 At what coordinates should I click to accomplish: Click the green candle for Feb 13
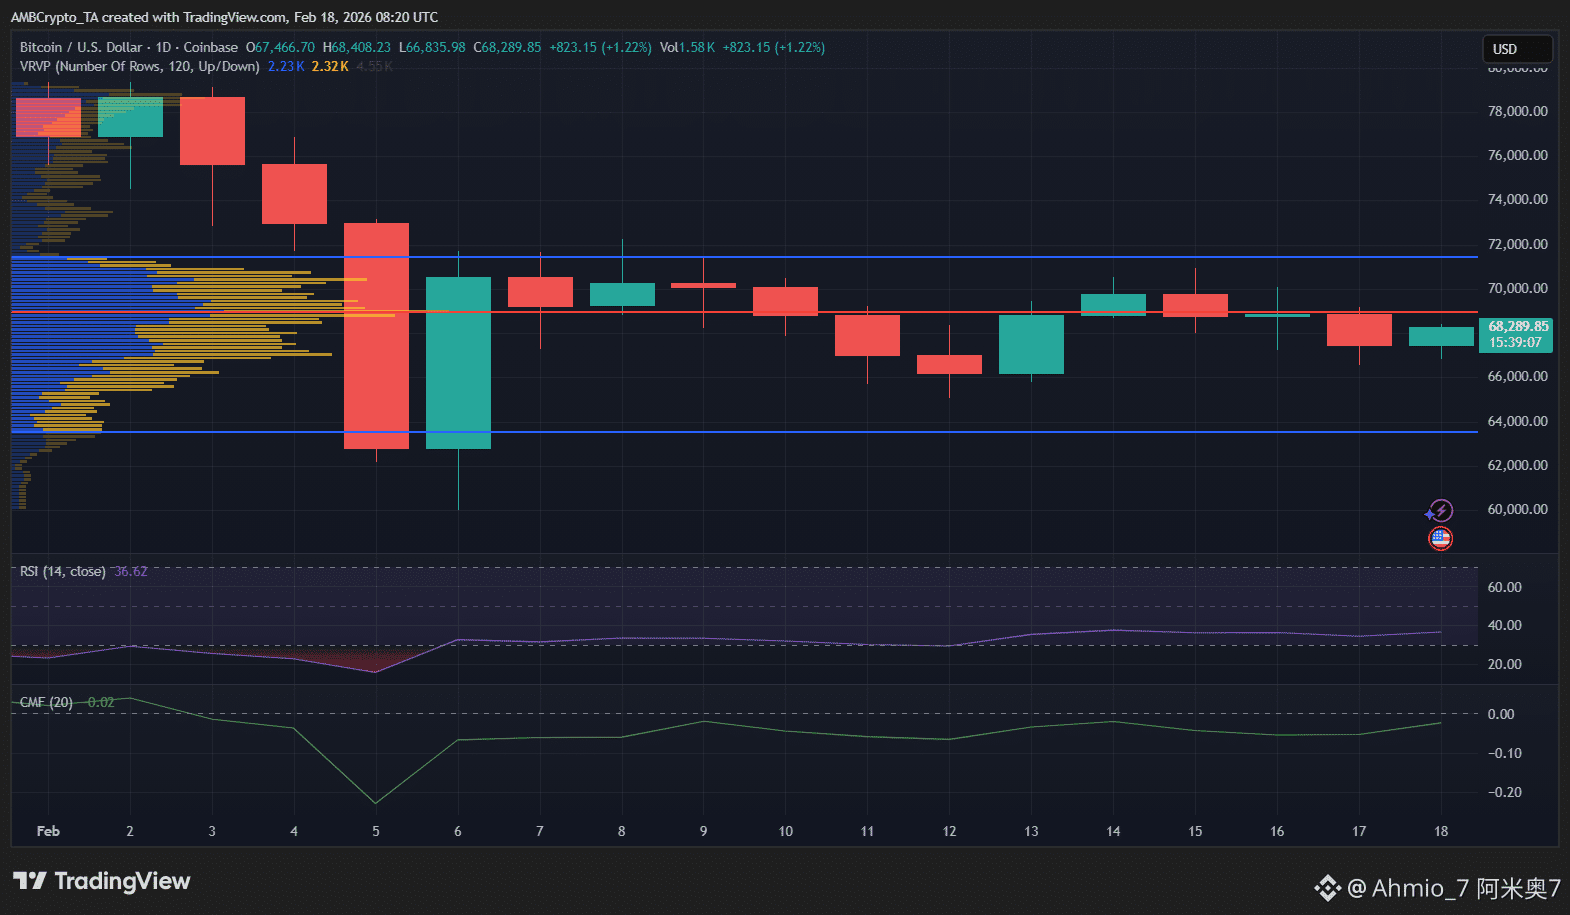tap(1031, 344)
